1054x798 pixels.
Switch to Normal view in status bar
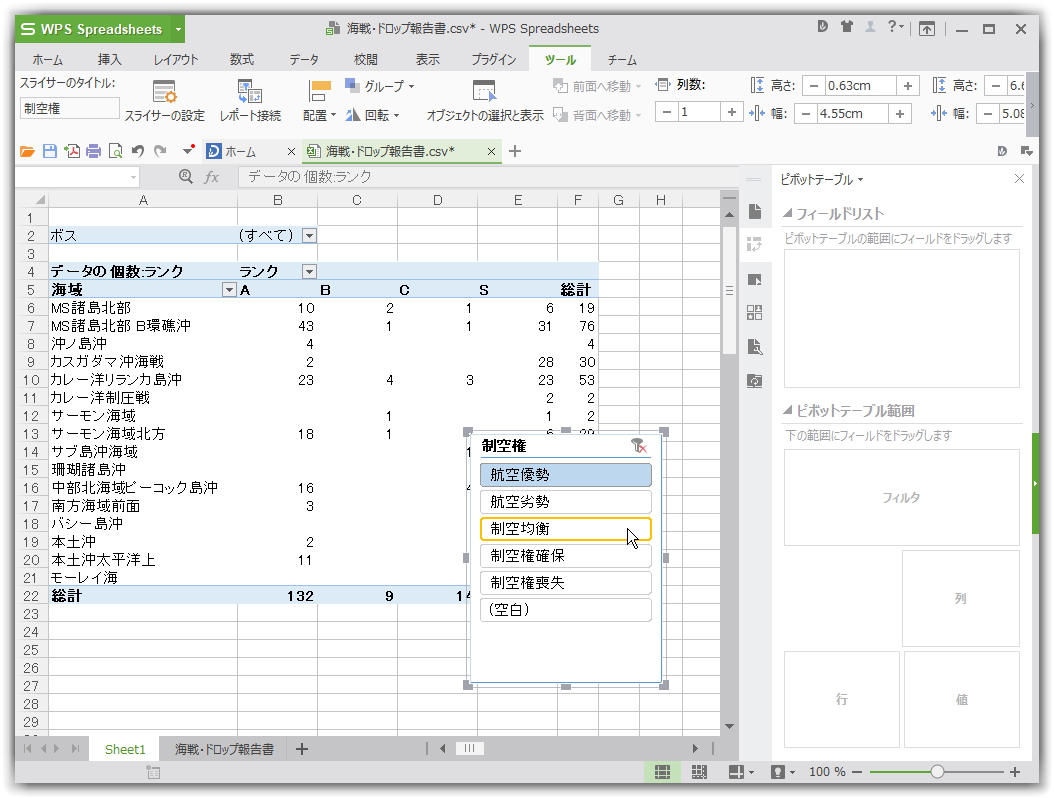pyautogui.click(x=662, y=772)
